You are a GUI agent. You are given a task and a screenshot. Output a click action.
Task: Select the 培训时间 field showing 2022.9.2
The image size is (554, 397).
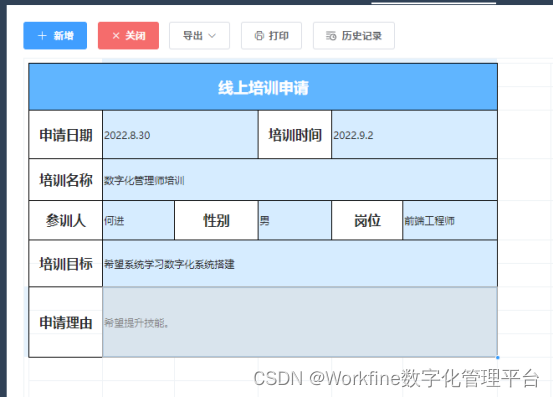click(x=414, y=135)
